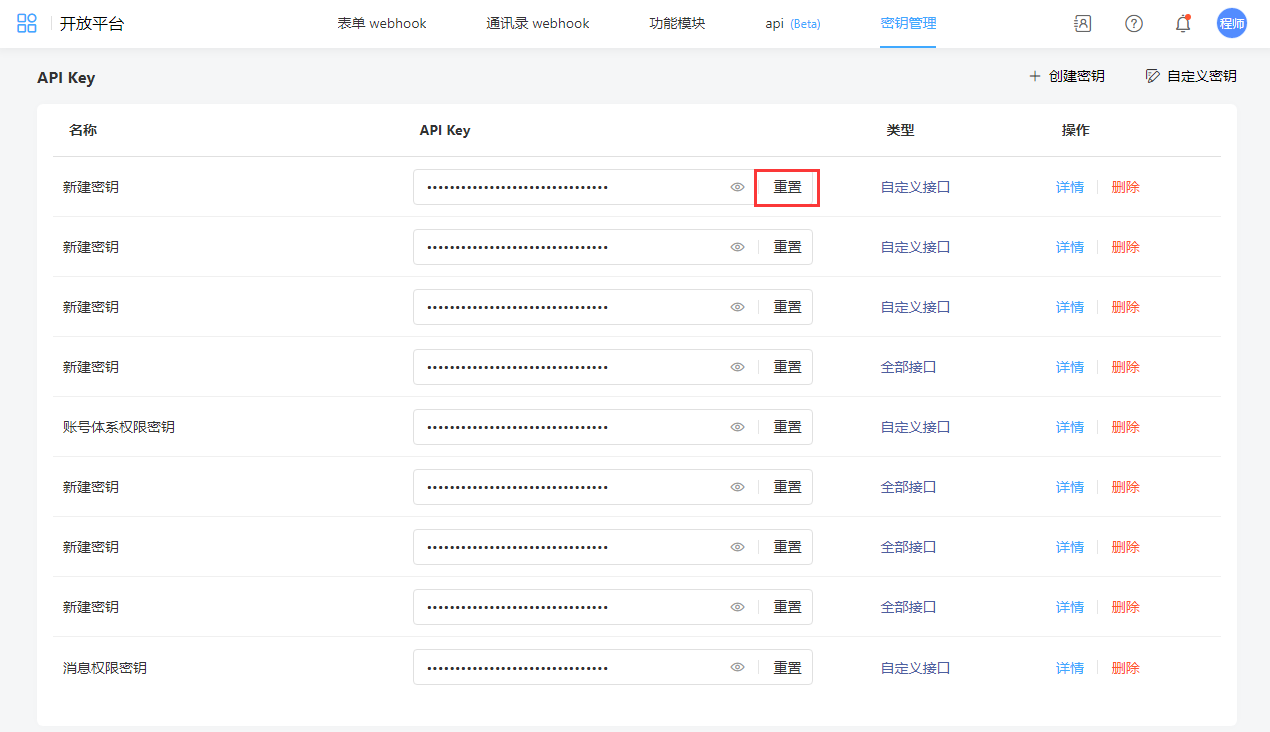This screenshot has height=732, width=1270.
Task: Open the contacts directory icon in header
Action: point(1082,24)
